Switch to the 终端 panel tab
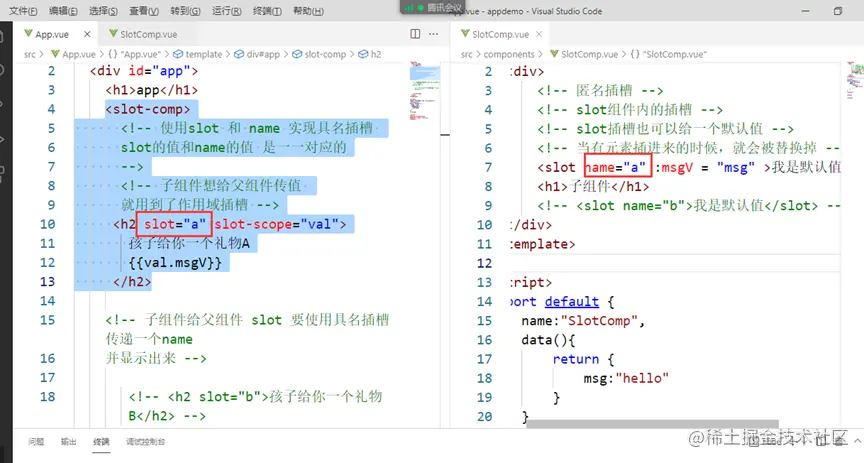 (x=101, y=442)
